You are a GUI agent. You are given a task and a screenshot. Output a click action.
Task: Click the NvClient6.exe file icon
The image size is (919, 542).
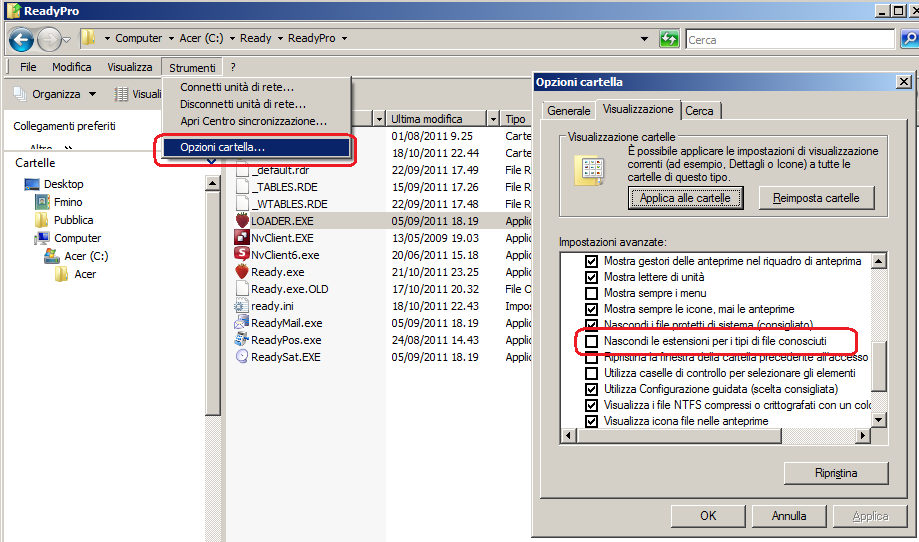tap(242, 254)
